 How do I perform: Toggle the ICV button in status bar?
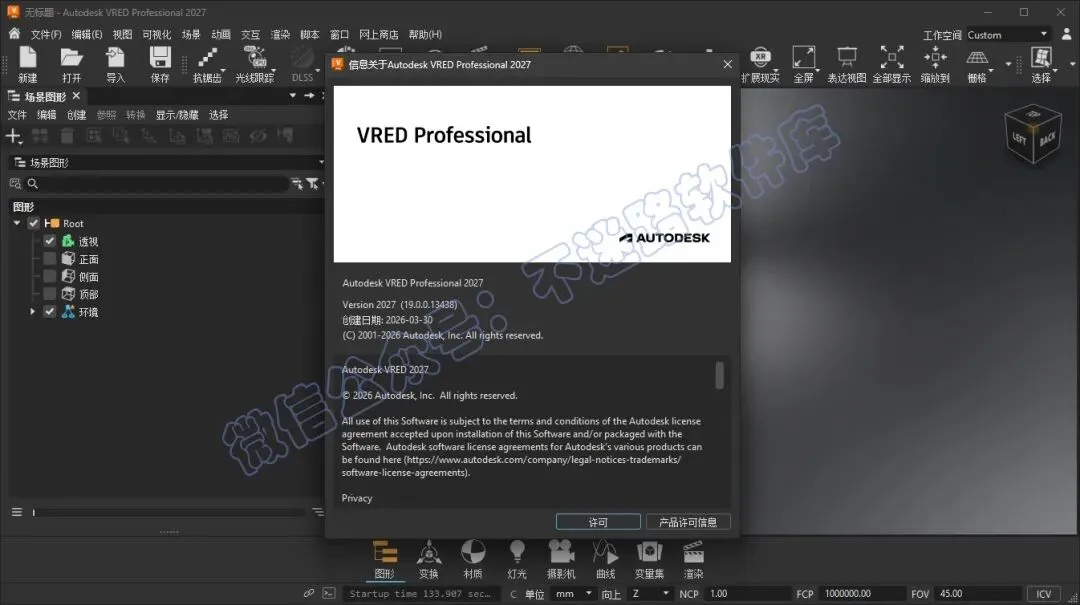1043,594
